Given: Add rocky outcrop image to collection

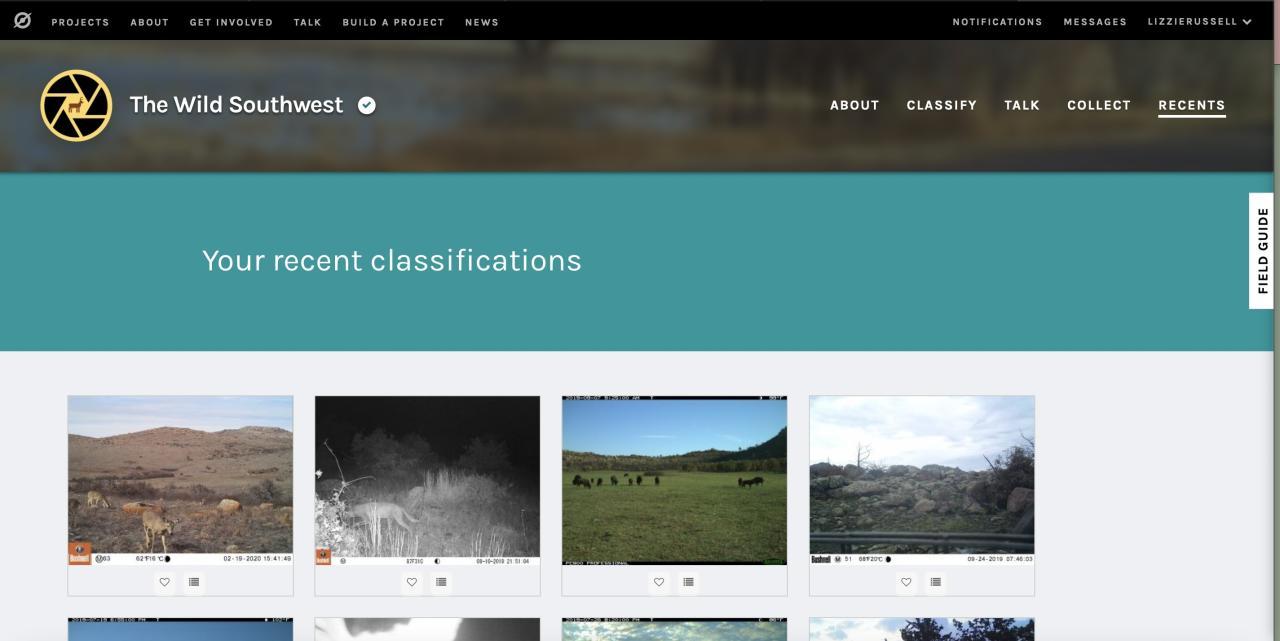Looking at the screenshot, I should (935, 582).
